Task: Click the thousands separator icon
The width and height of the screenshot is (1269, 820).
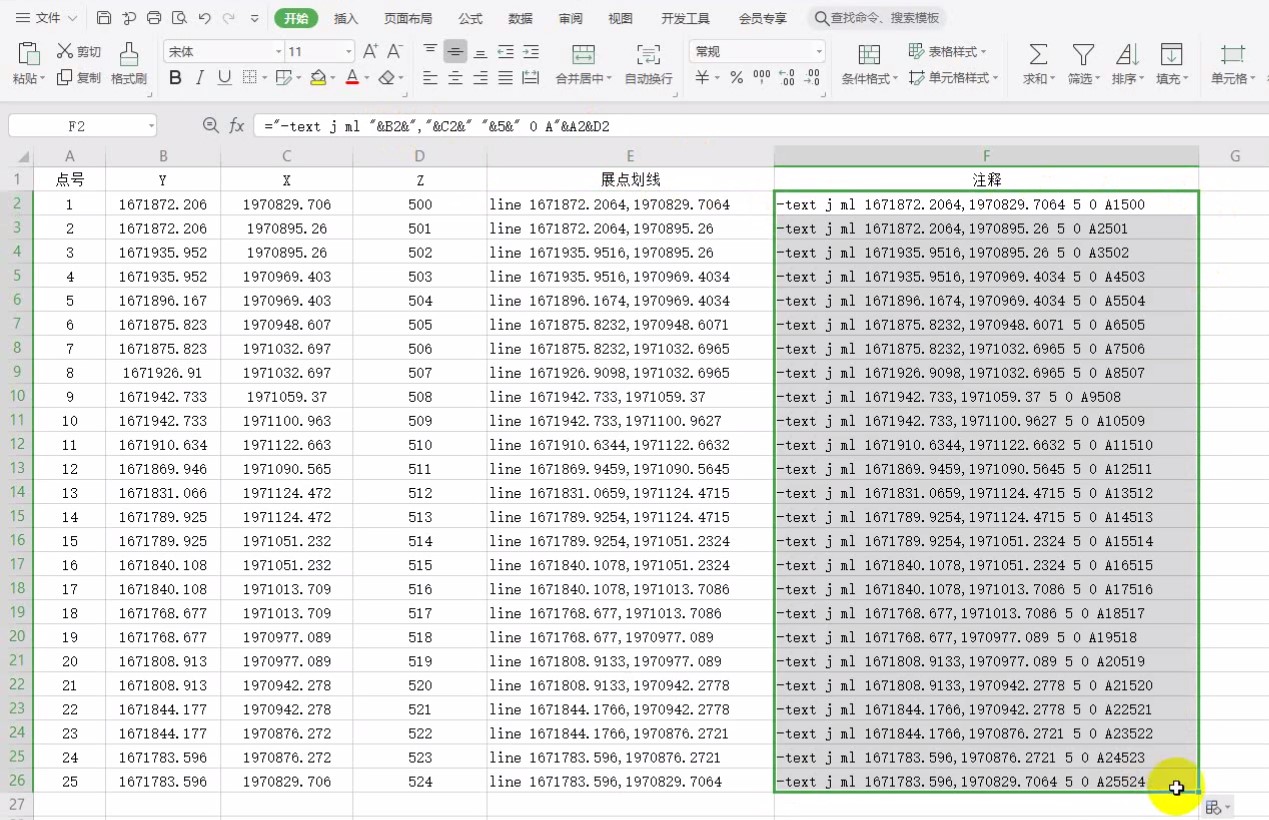Action: coord(761,77)
